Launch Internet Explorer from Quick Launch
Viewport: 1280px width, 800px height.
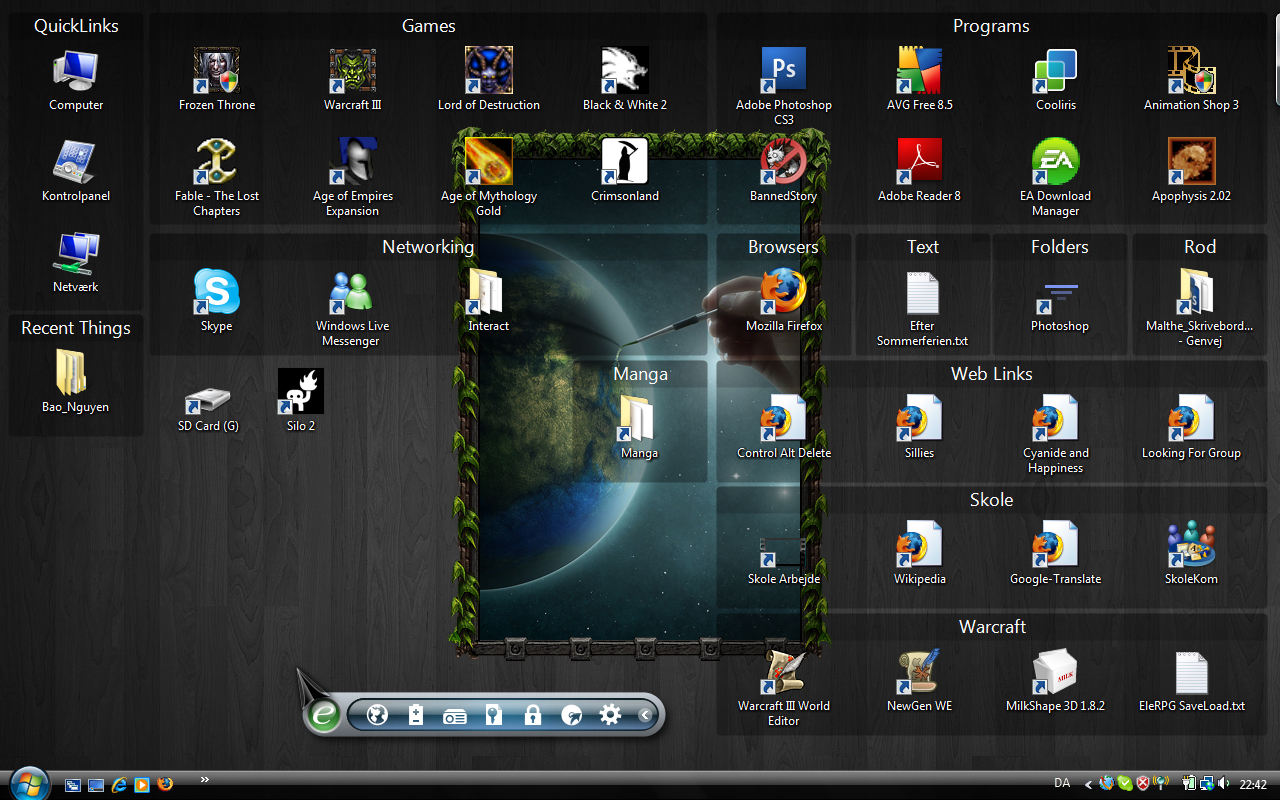pyautogui.click(x=119, y=785)
